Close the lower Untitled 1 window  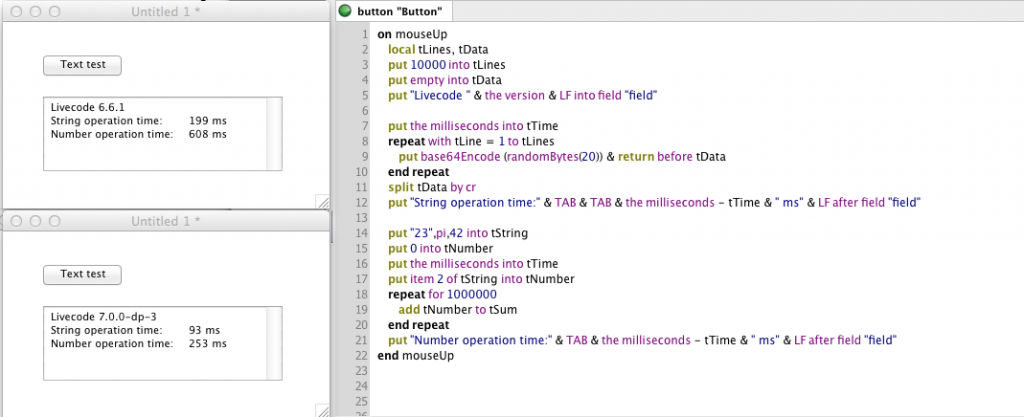(17, 221)
